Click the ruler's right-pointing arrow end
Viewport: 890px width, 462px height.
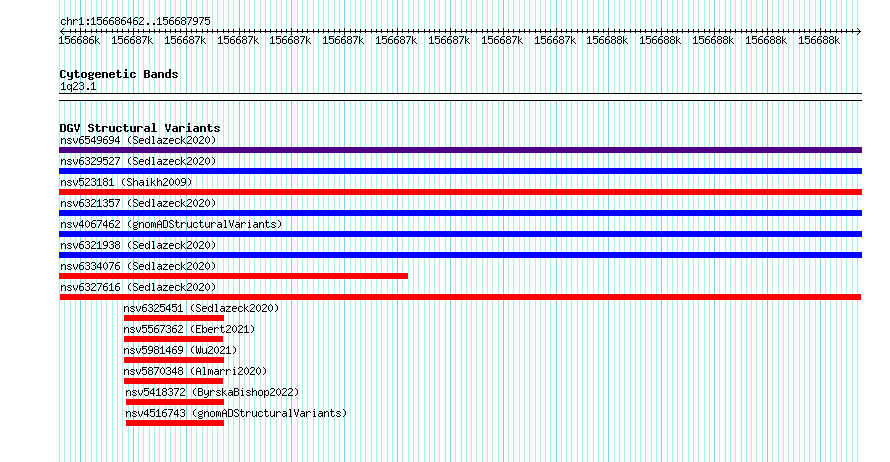point(858,31)
